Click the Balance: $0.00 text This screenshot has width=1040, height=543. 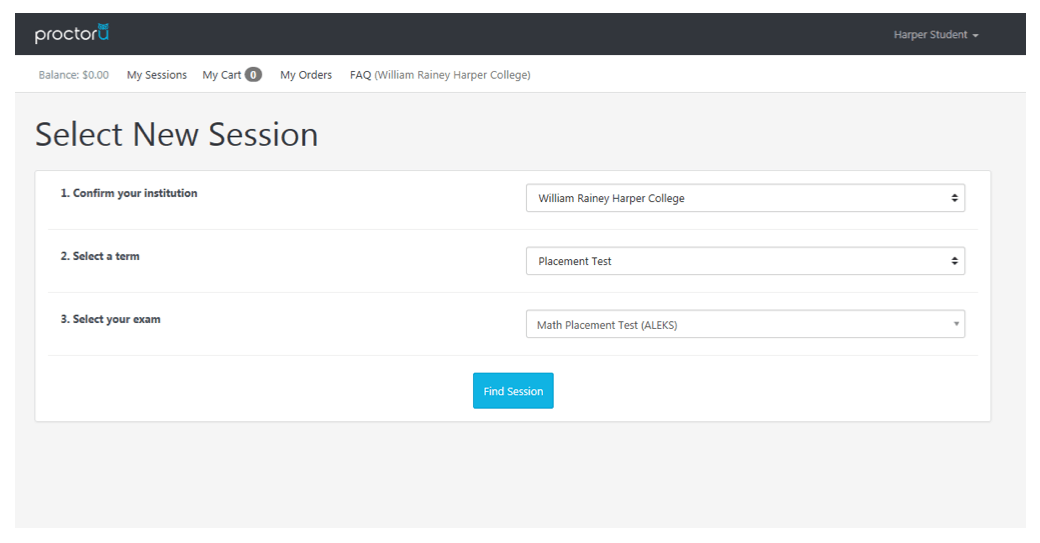pos(74,75)
